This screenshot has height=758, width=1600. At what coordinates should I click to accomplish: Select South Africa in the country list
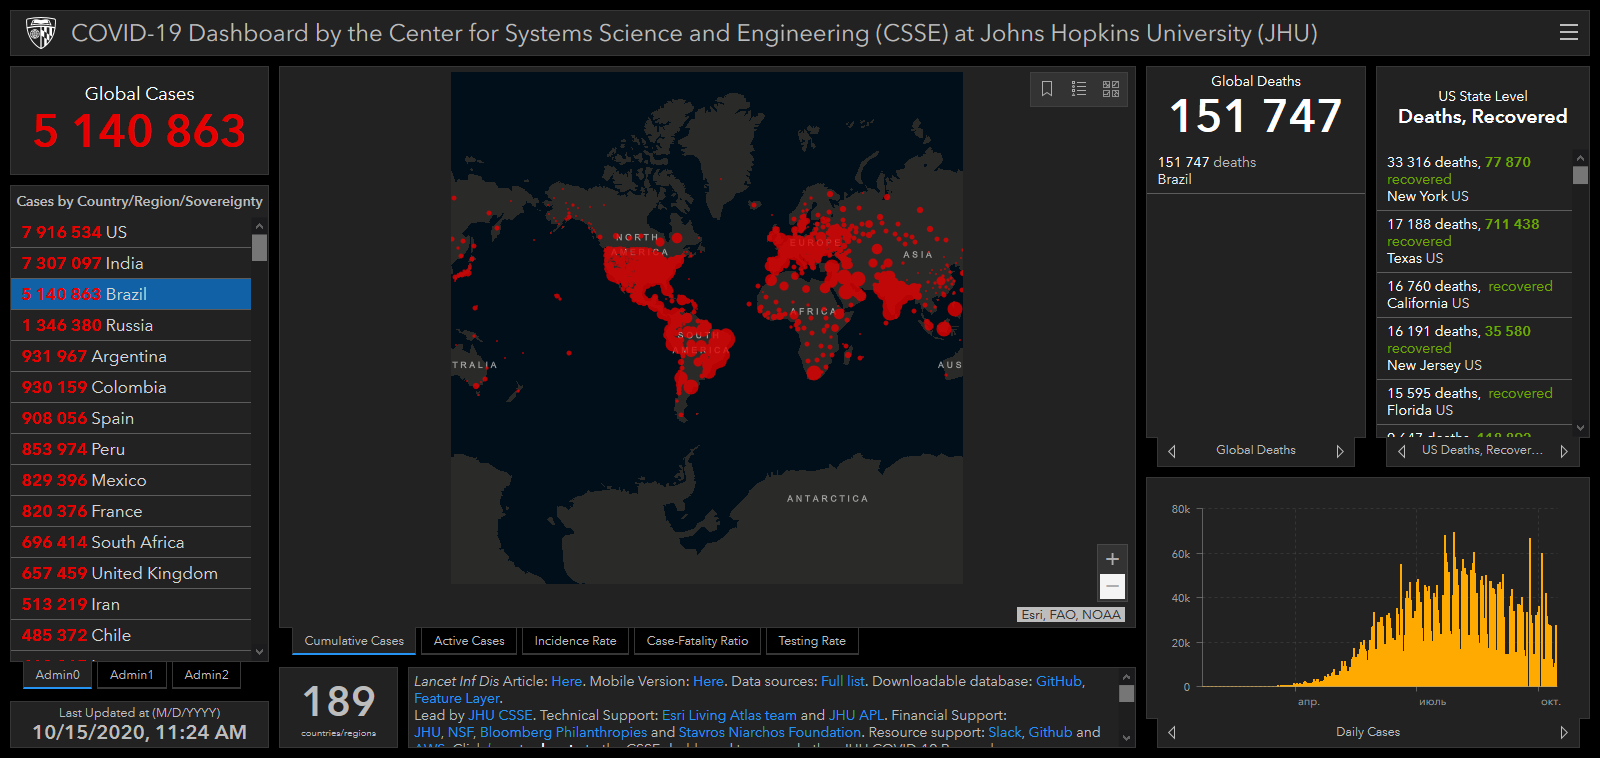131,542
